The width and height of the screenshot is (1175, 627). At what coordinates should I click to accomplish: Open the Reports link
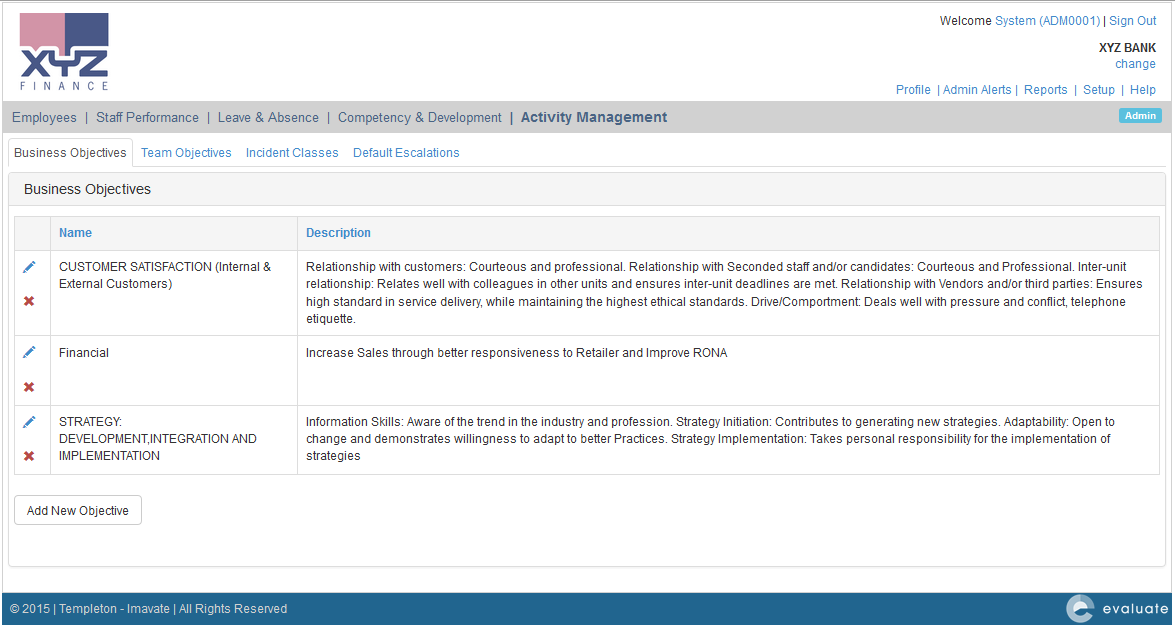[x=1045, y=90]
